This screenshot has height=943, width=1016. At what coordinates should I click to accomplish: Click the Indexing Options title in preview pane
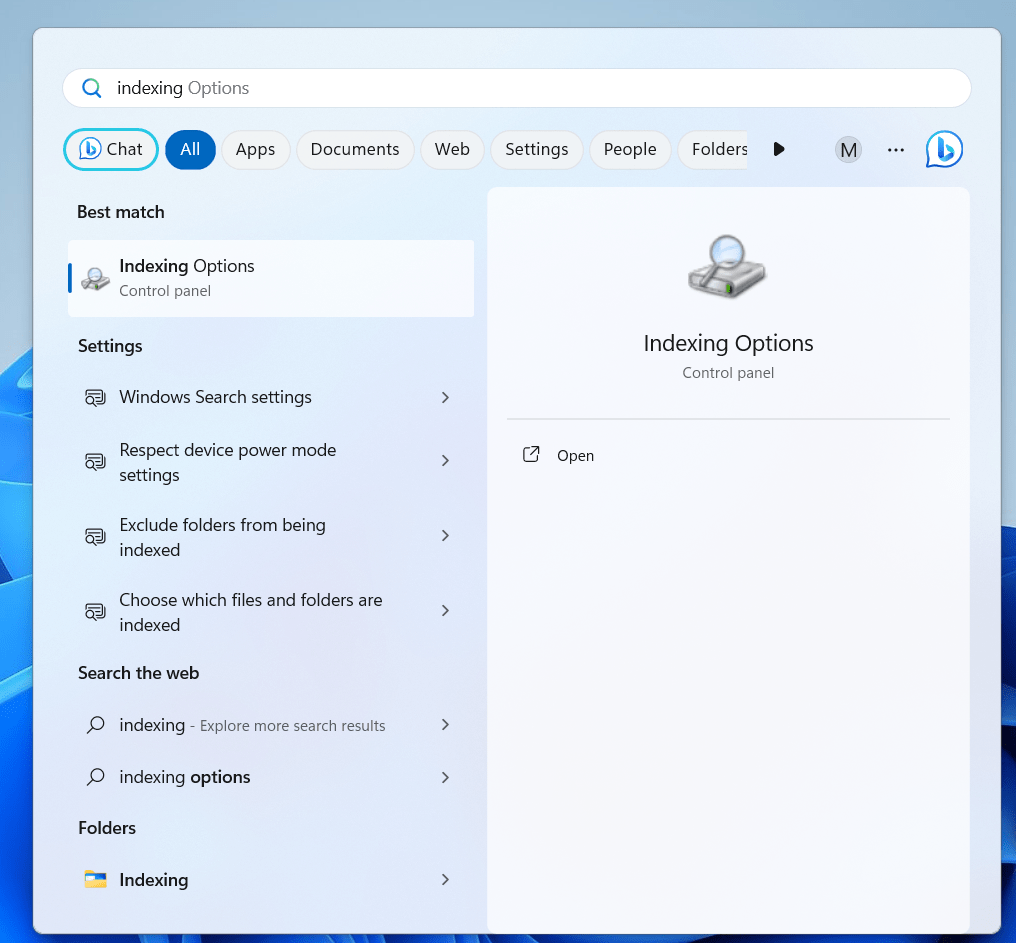[x=728, y=343]
